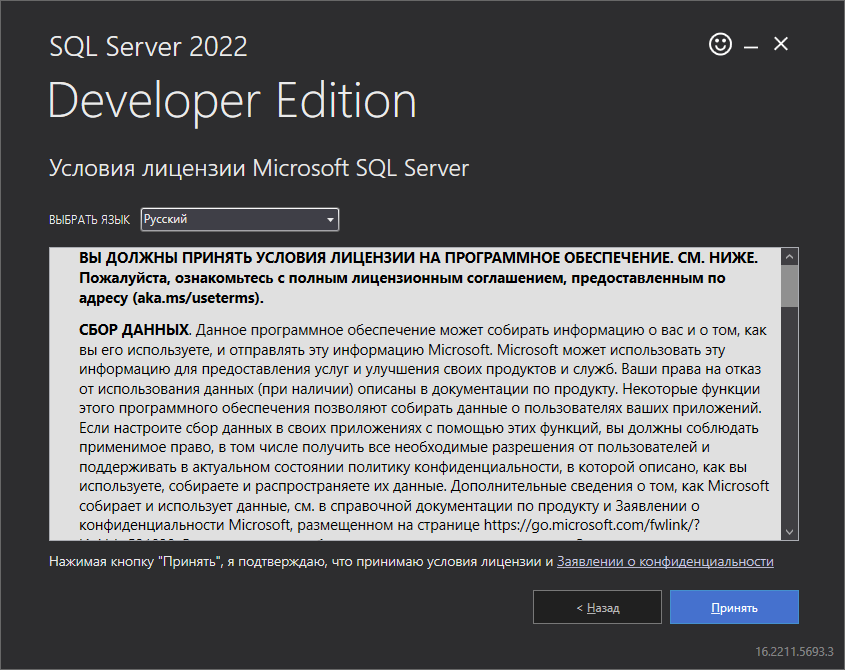The width and height of the screenshot is (845, 670).
Task: Click the arrow on the language combo box
Action: [330, 219]
